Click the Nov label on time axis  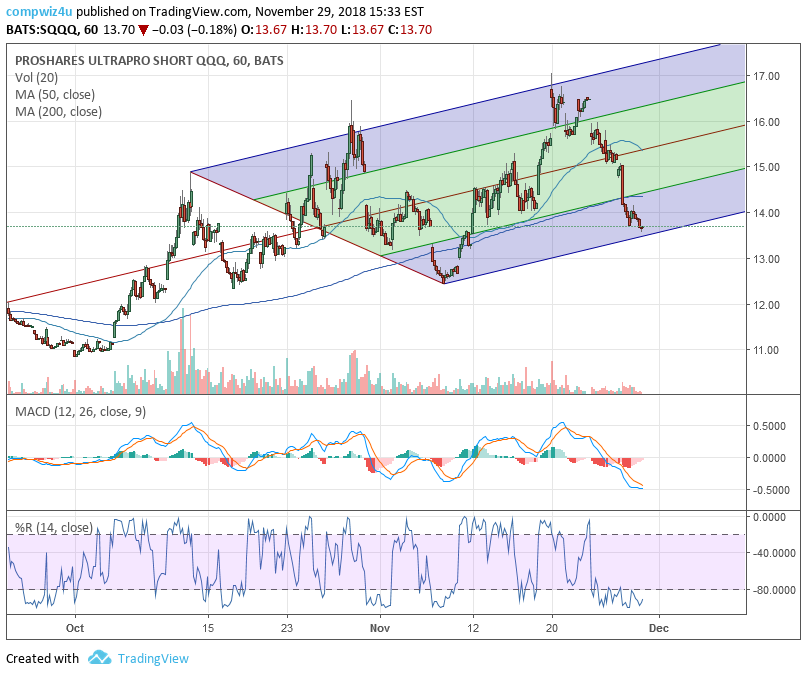379,628
